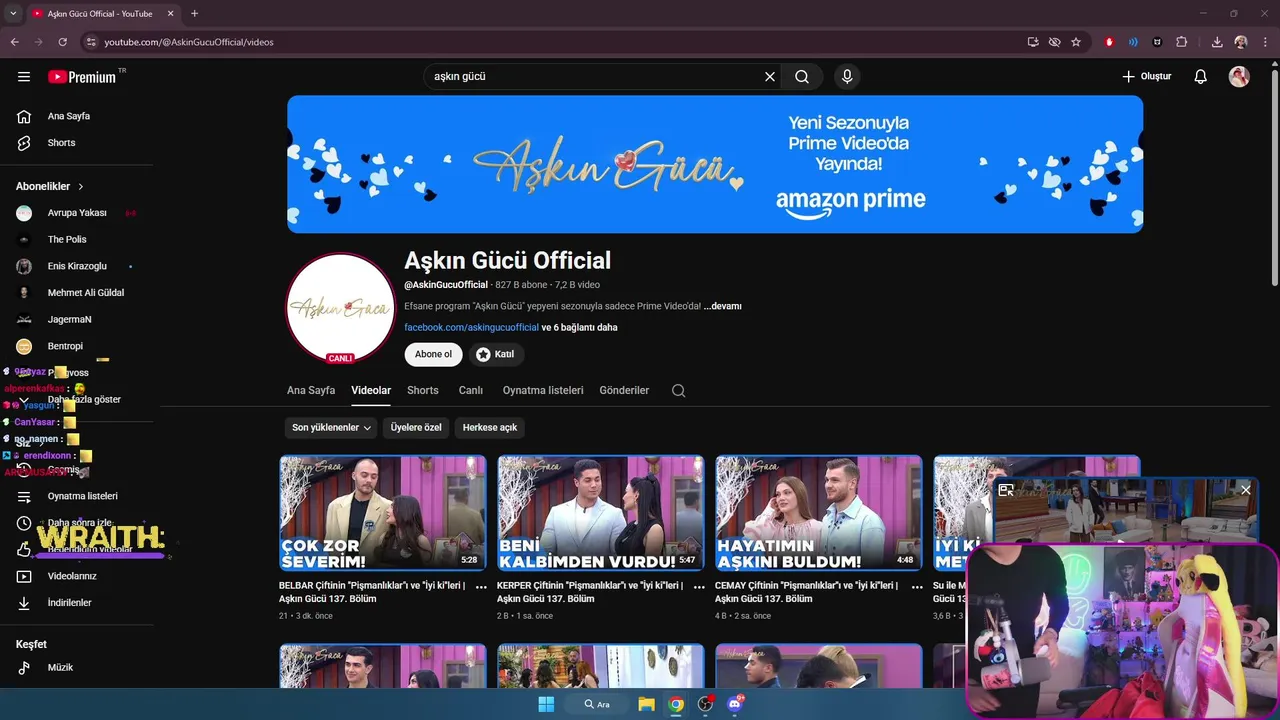Image resolution: width=1280 pixels, height=720 pixels.
Task: Expand channel description with ...devamı
Action: 723,306
